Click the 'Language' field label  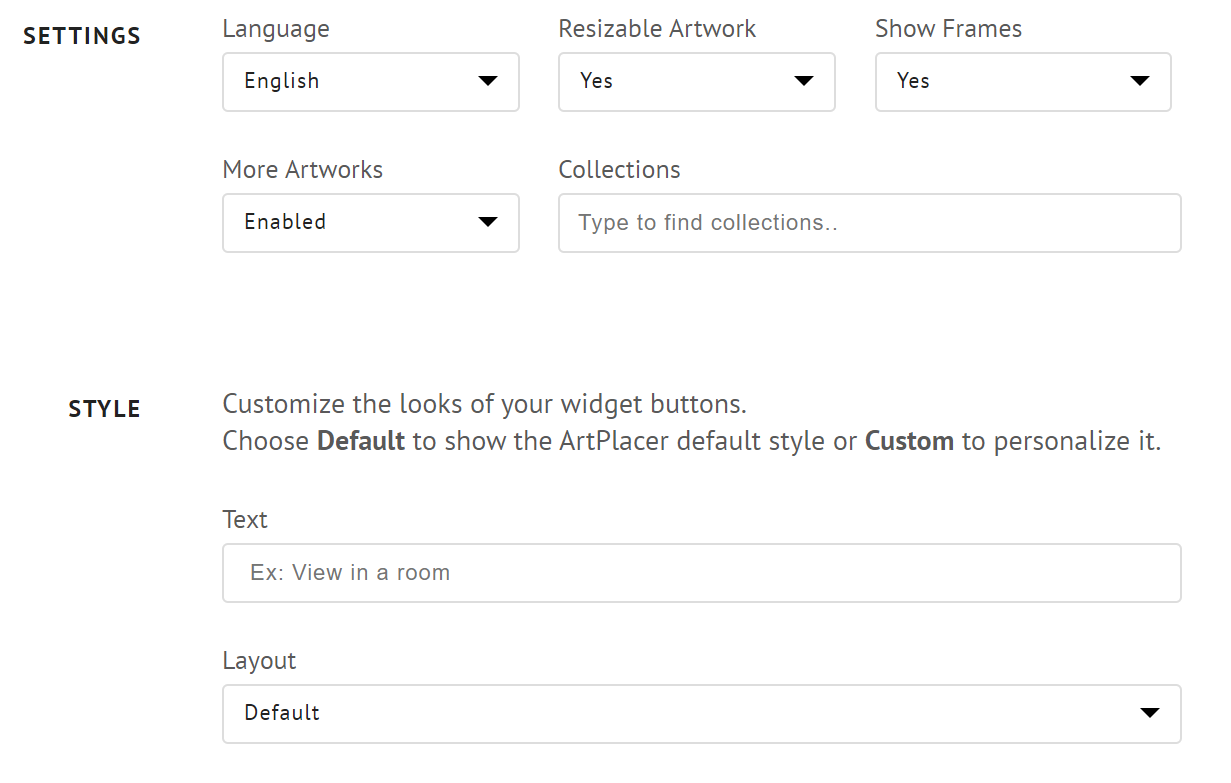point(276,29)
